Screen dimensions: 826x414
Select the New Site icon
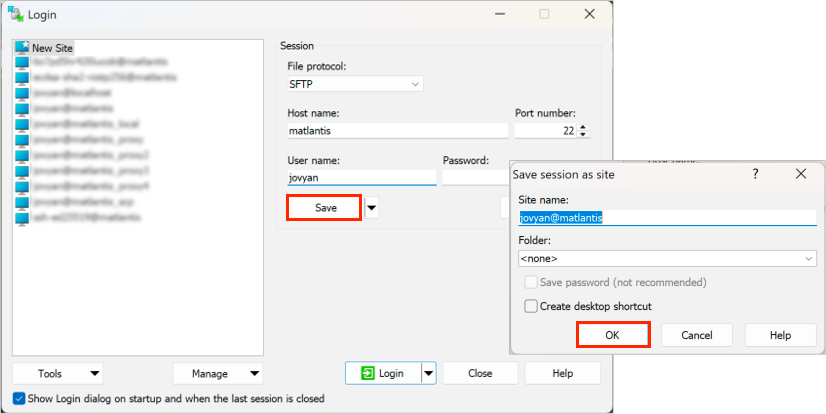pyautogui.click(x=22, y=47)
